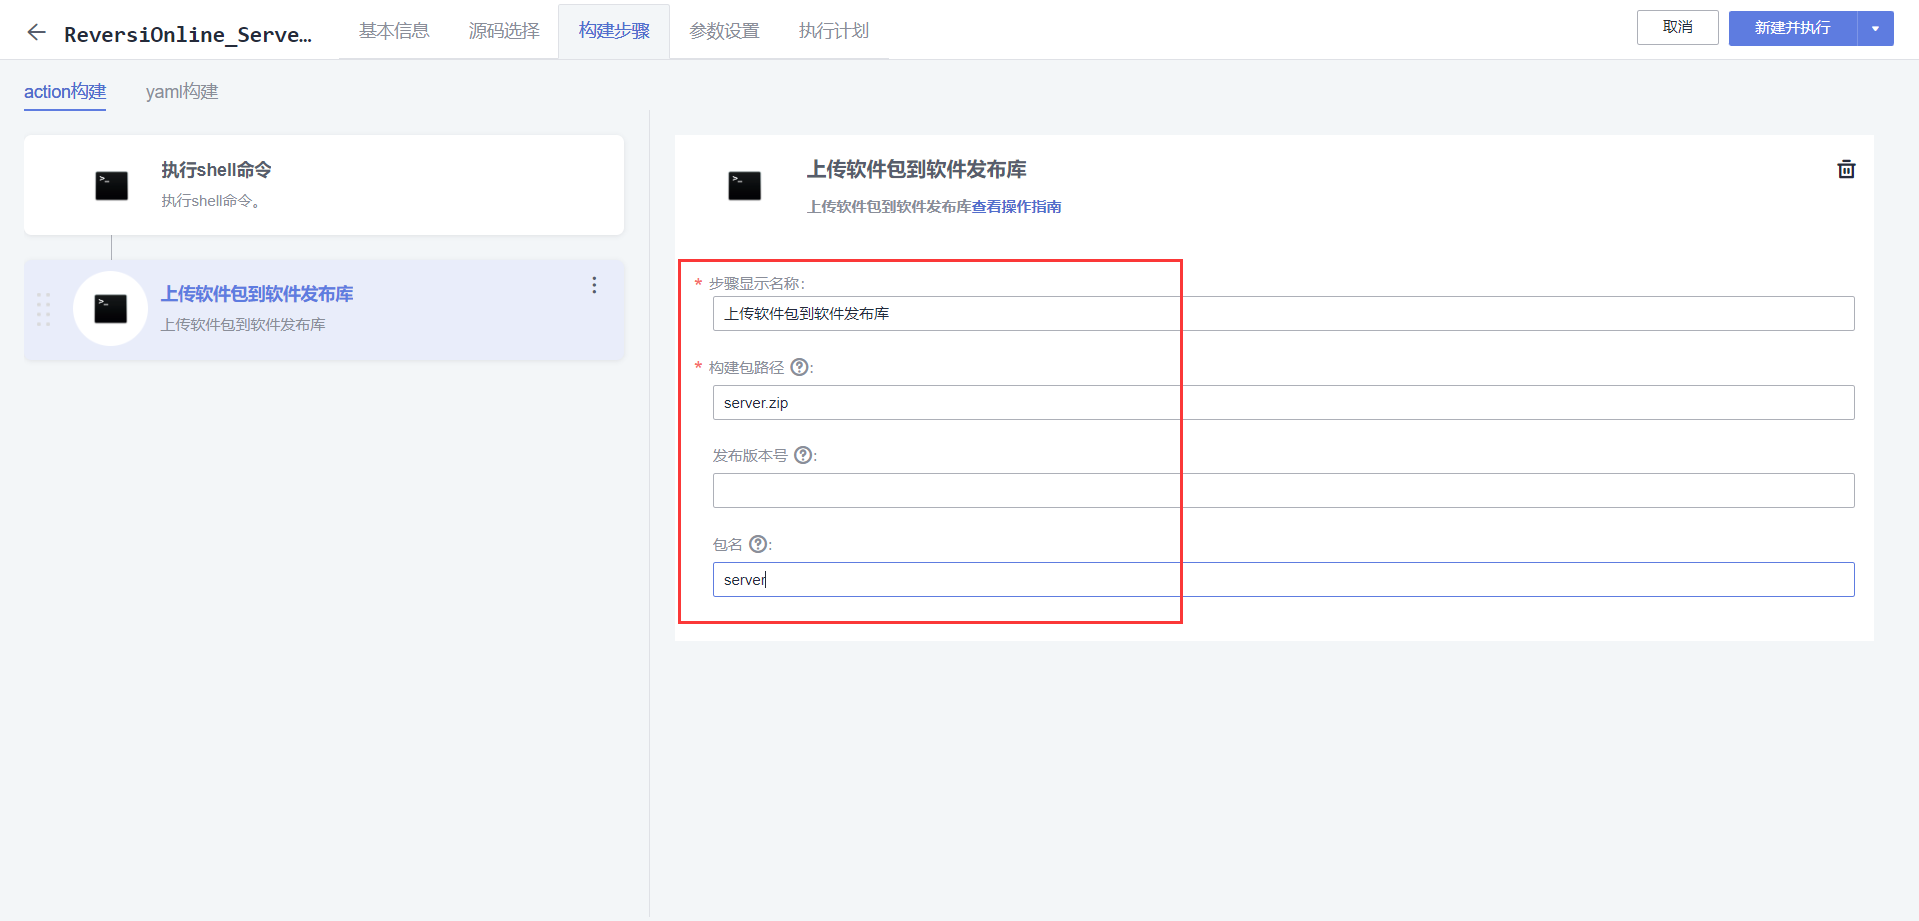Open the 参数设置 tab
1919x921 pixels.
pos(722,31)
